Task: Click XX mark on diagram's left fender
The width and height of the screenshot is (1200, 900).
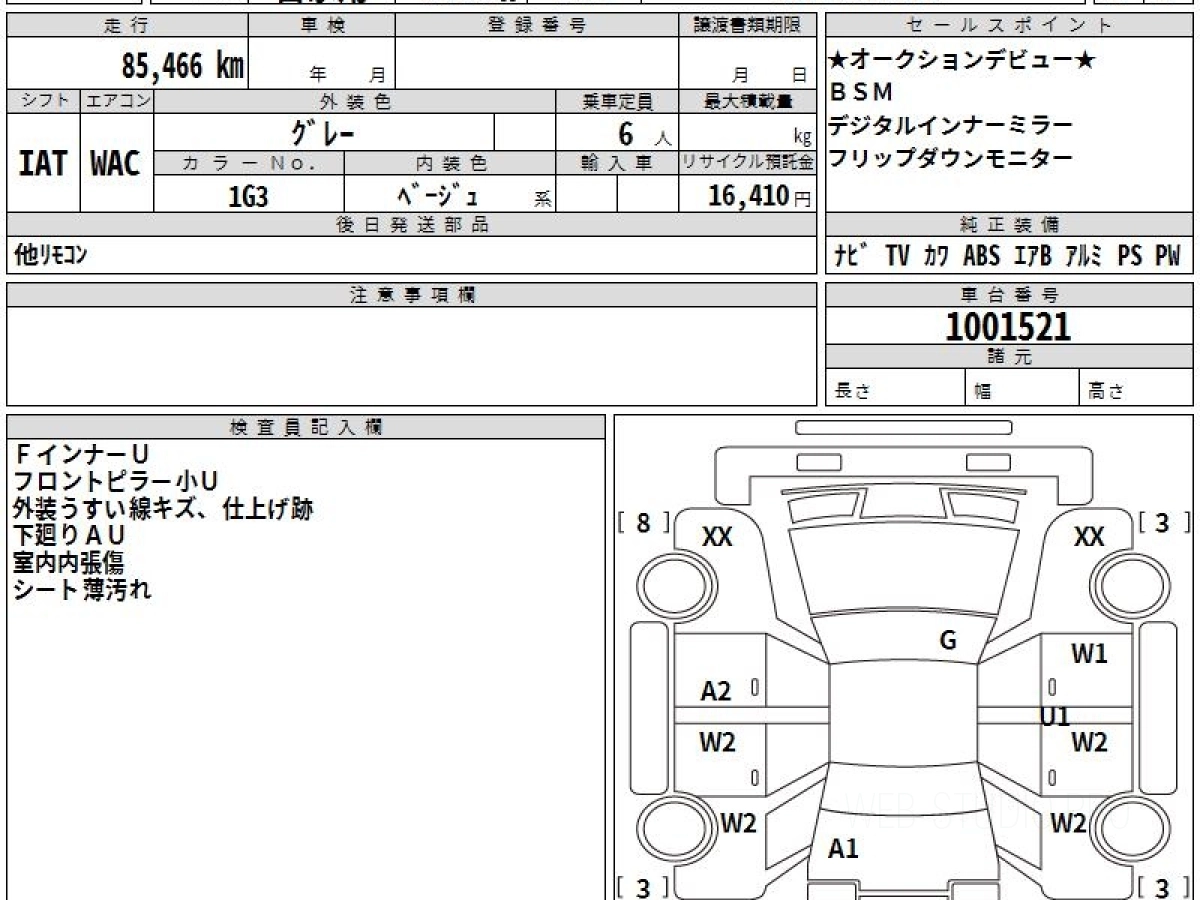Action: 717,537
